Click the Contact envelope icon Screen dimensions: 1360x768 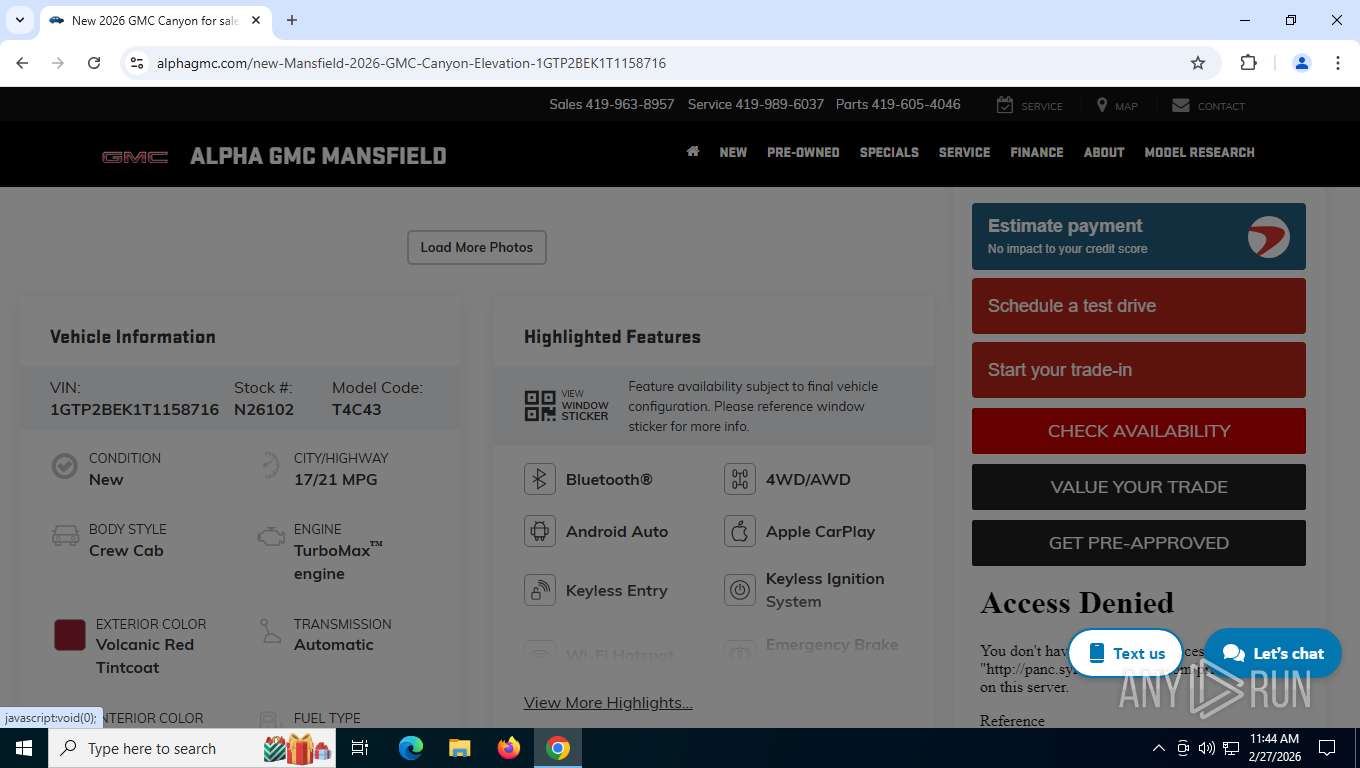[x=1181, y=105]
